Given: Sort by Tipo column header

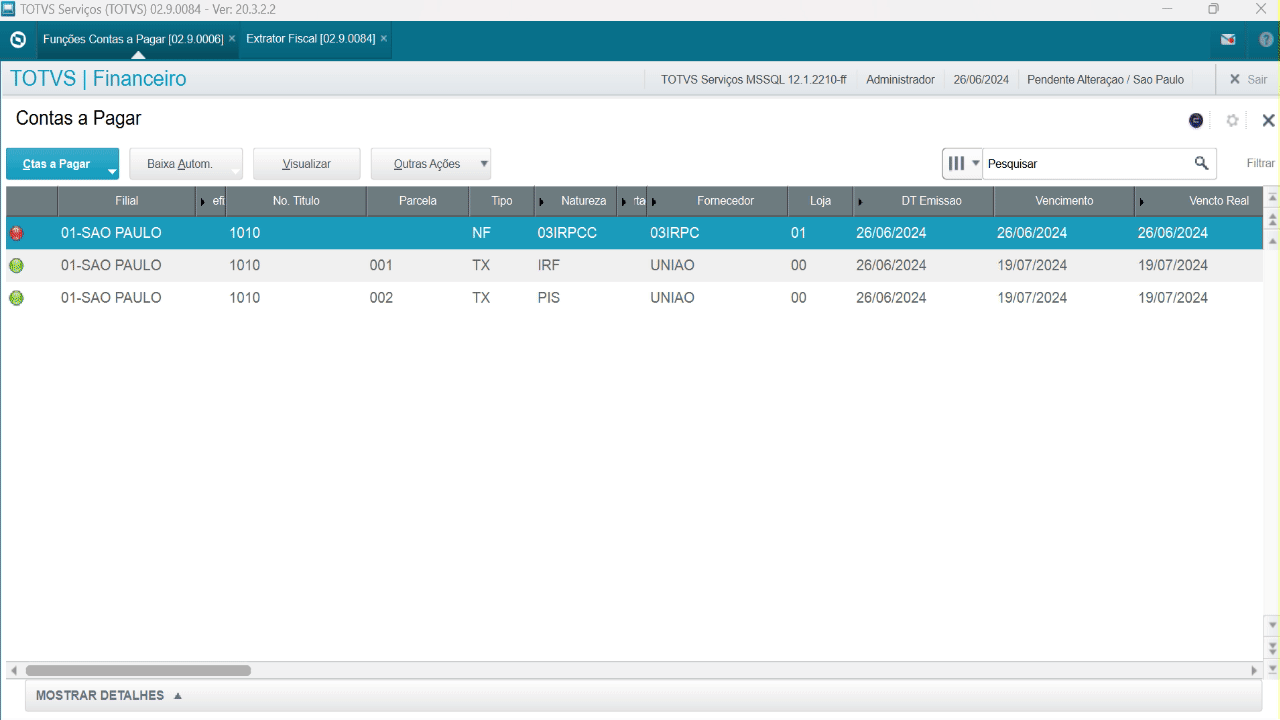Looking at the screenshot, I should point(502,201).
